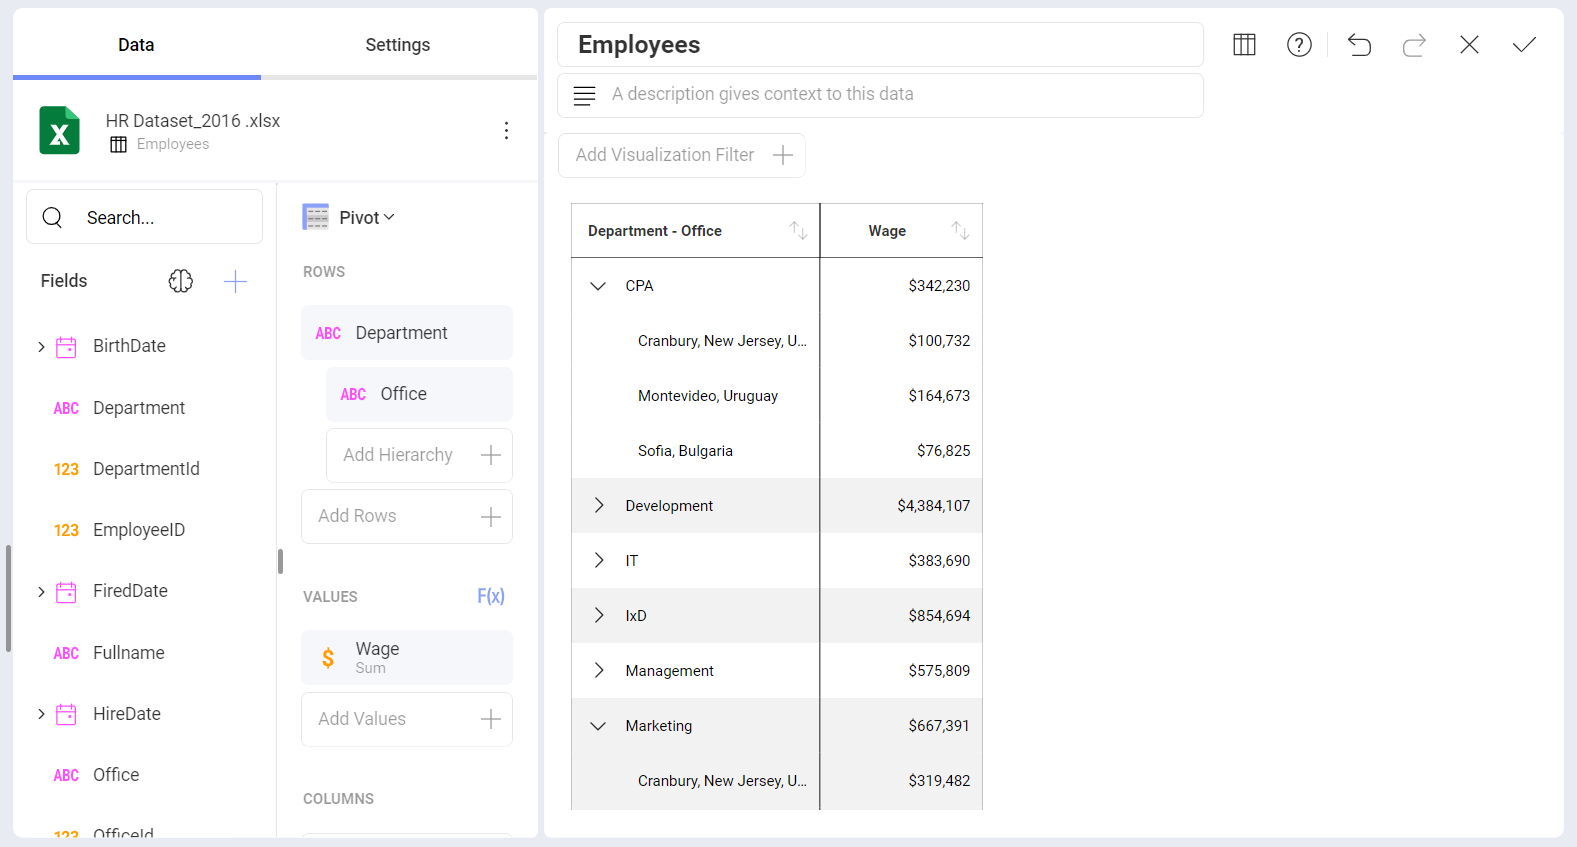Open the data insights brain icon
1577x847 pixels.
tap(181, 281)
